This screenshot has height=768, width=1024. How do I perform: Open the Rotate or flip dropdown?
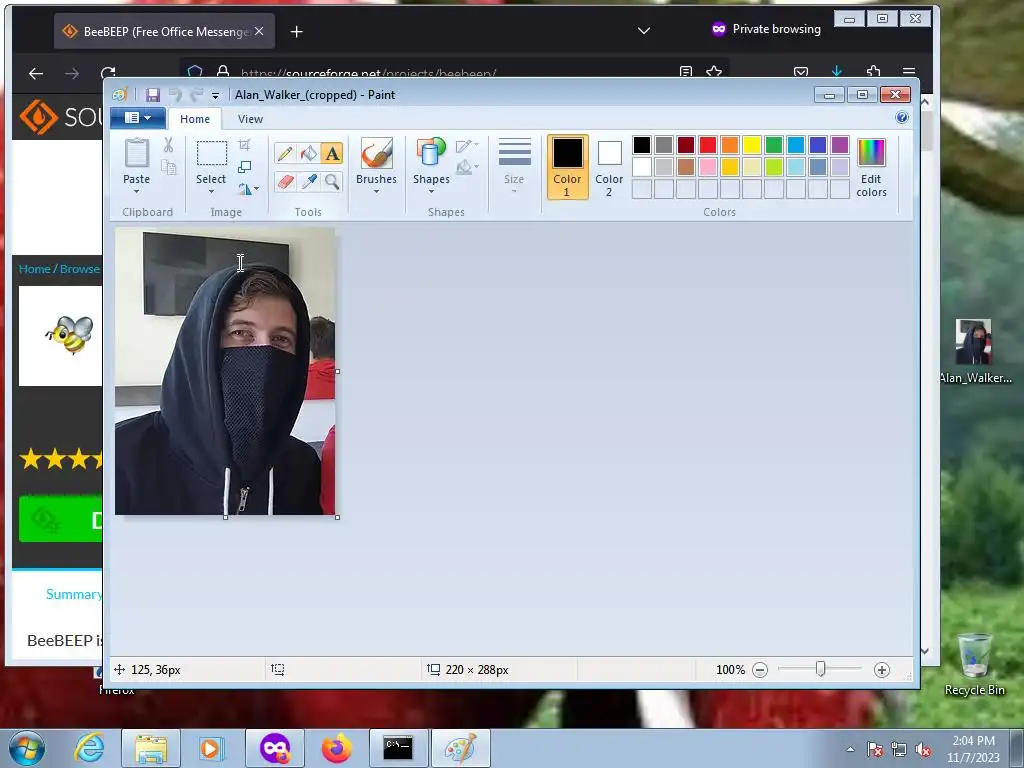point(248,189)
